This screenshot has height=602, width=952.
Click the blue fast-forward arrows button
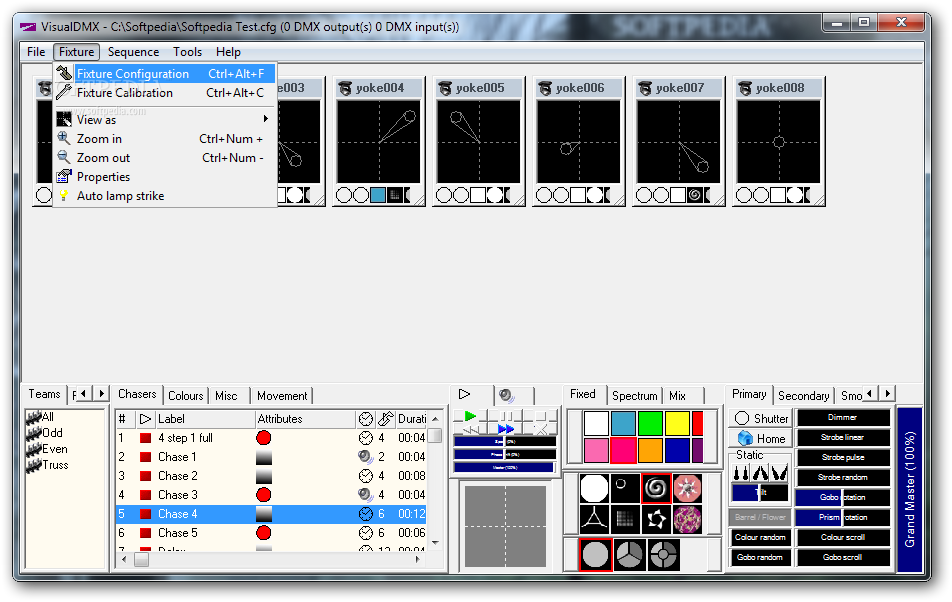506,429
